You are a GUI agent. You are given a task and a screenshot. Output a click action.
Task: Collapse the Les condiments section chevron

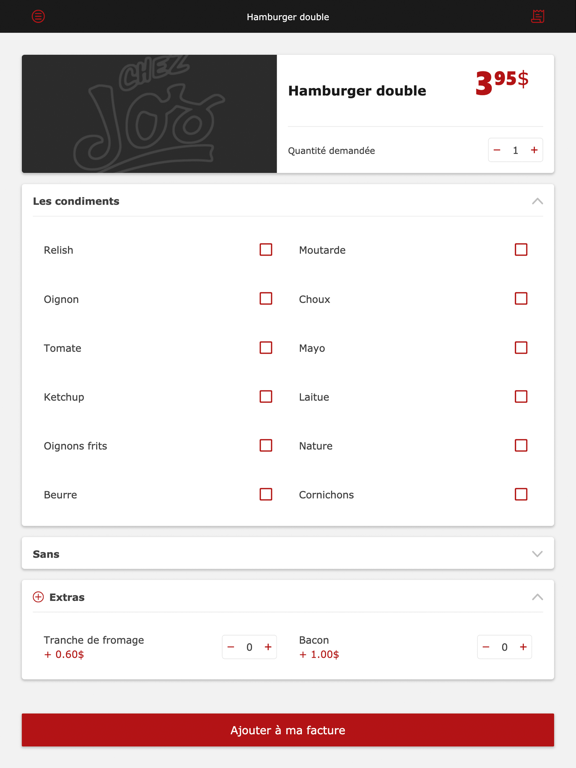(537, 201)
